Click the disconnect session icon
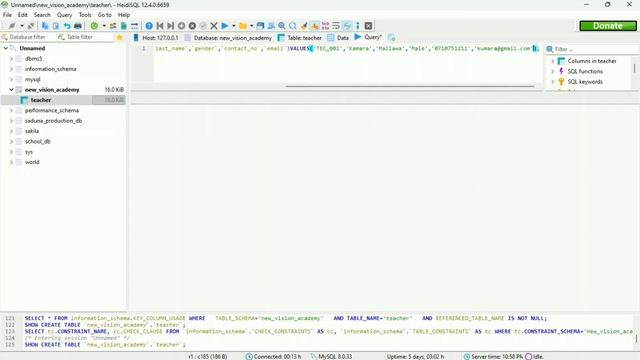640x360 pixels. [31, 26]
